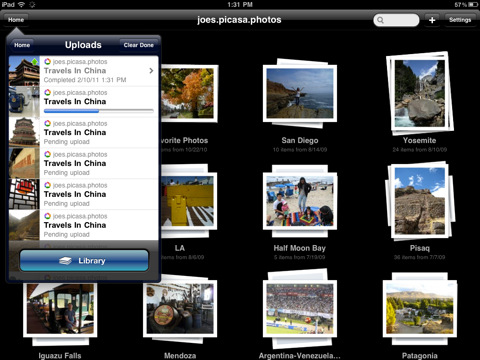Viewport: 480px width, 360px height.
Task: Click the 'Completed 2/10/11 1:31 PM' text
Action: pyautogui.click(x=85, y=80)
